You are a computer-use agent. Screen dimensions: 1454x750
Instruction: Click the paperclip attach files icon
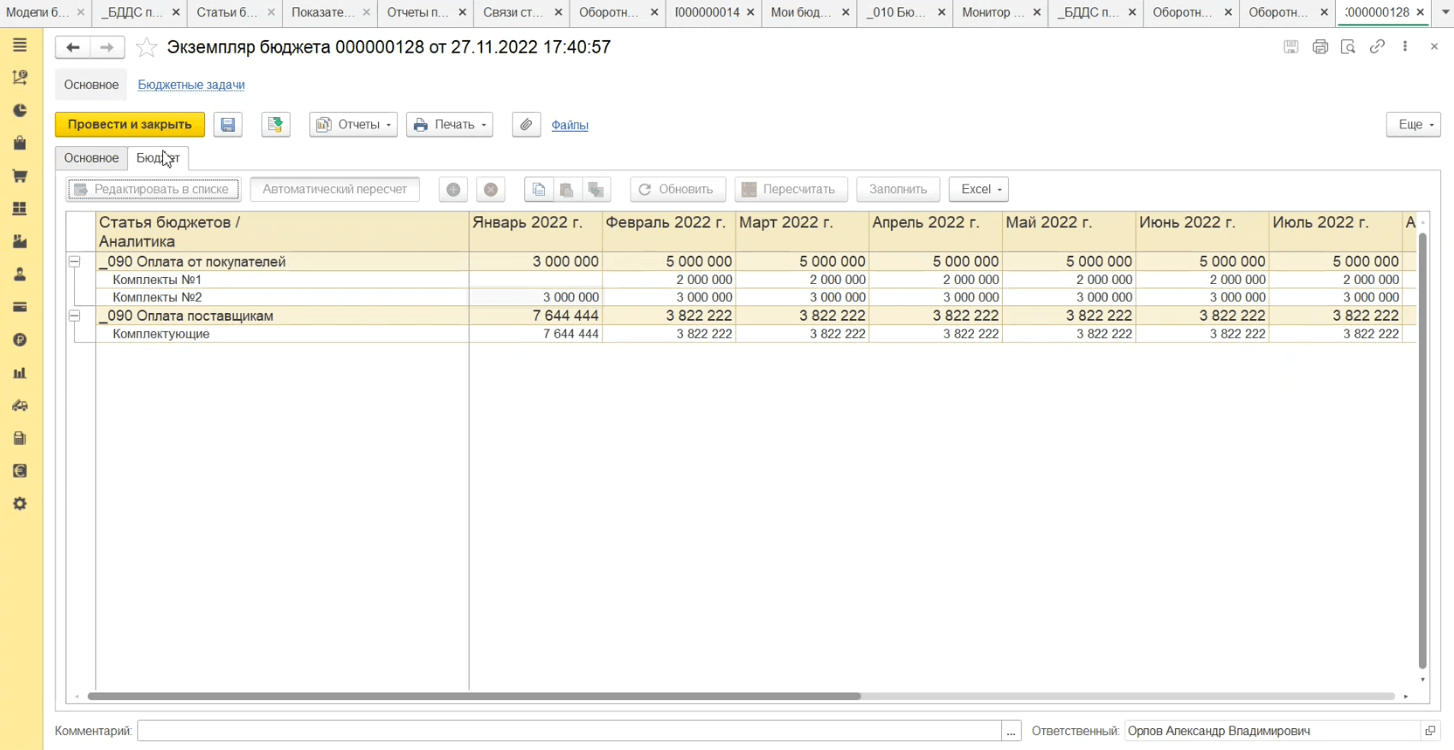point(527,125)
